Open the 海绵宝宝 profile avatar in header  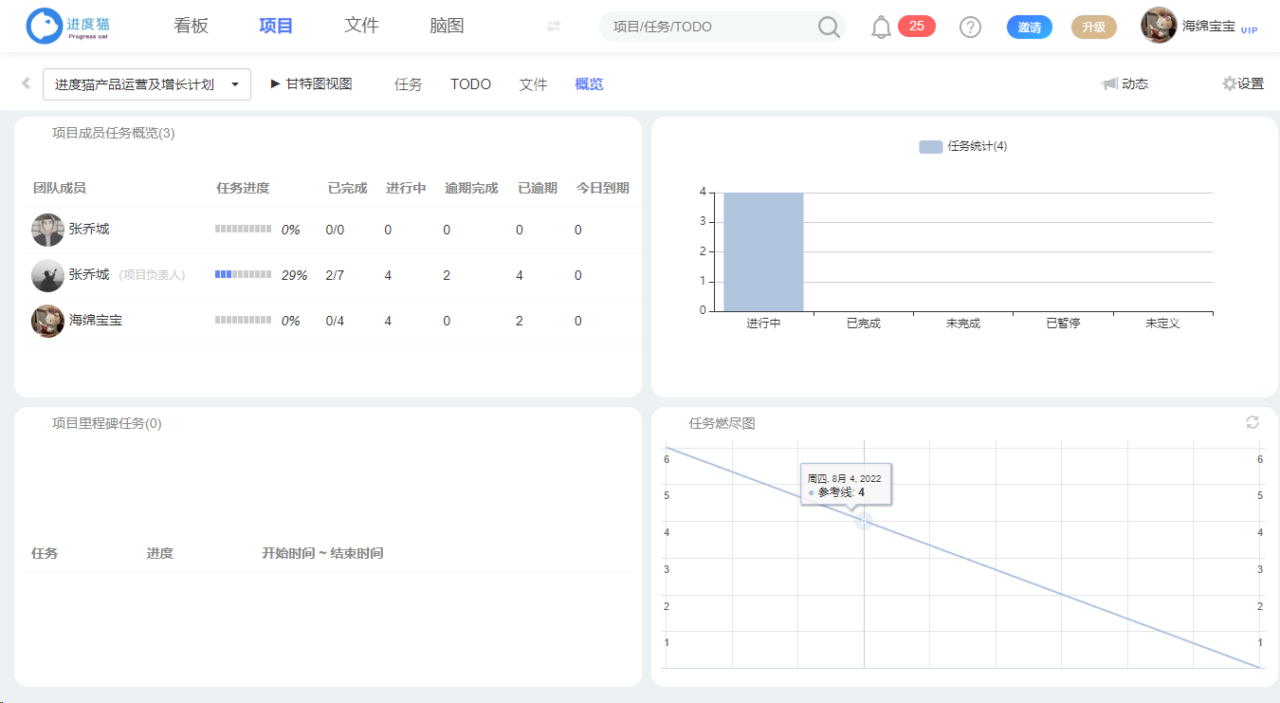1158,26
